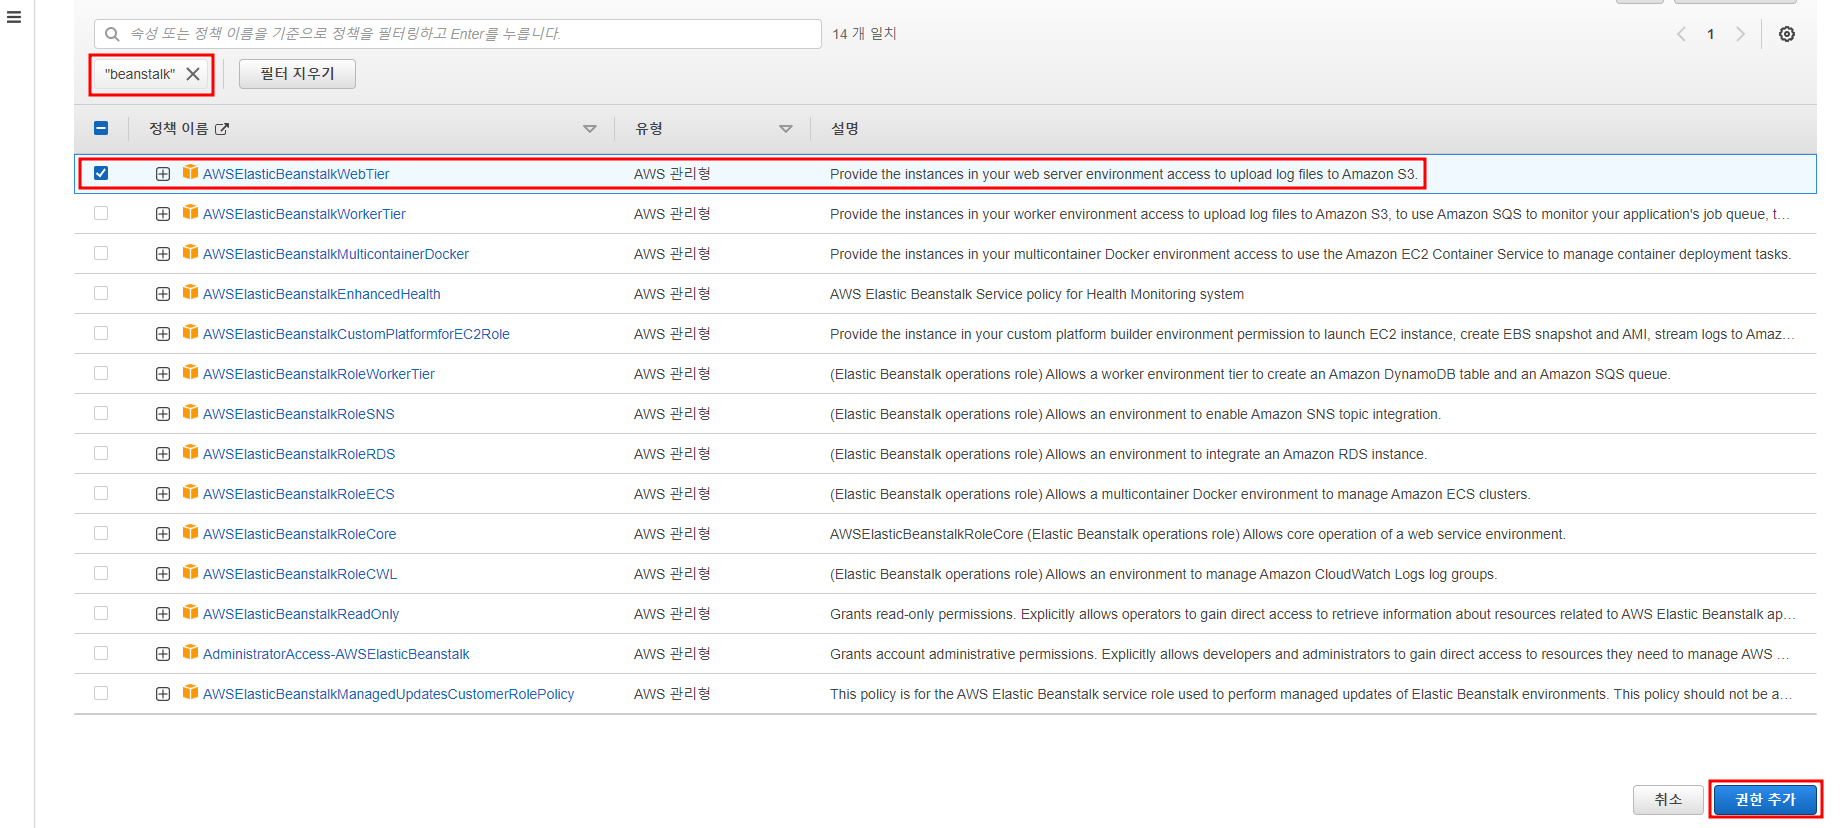Uncheck the AWSElasticBeanstalkWebTier checkbox
The height and width of the screenshot is (828, 1844).
[101, 173]
